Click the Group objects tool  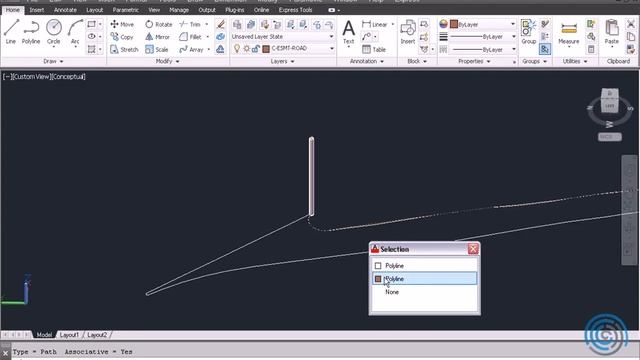point(529,32)
